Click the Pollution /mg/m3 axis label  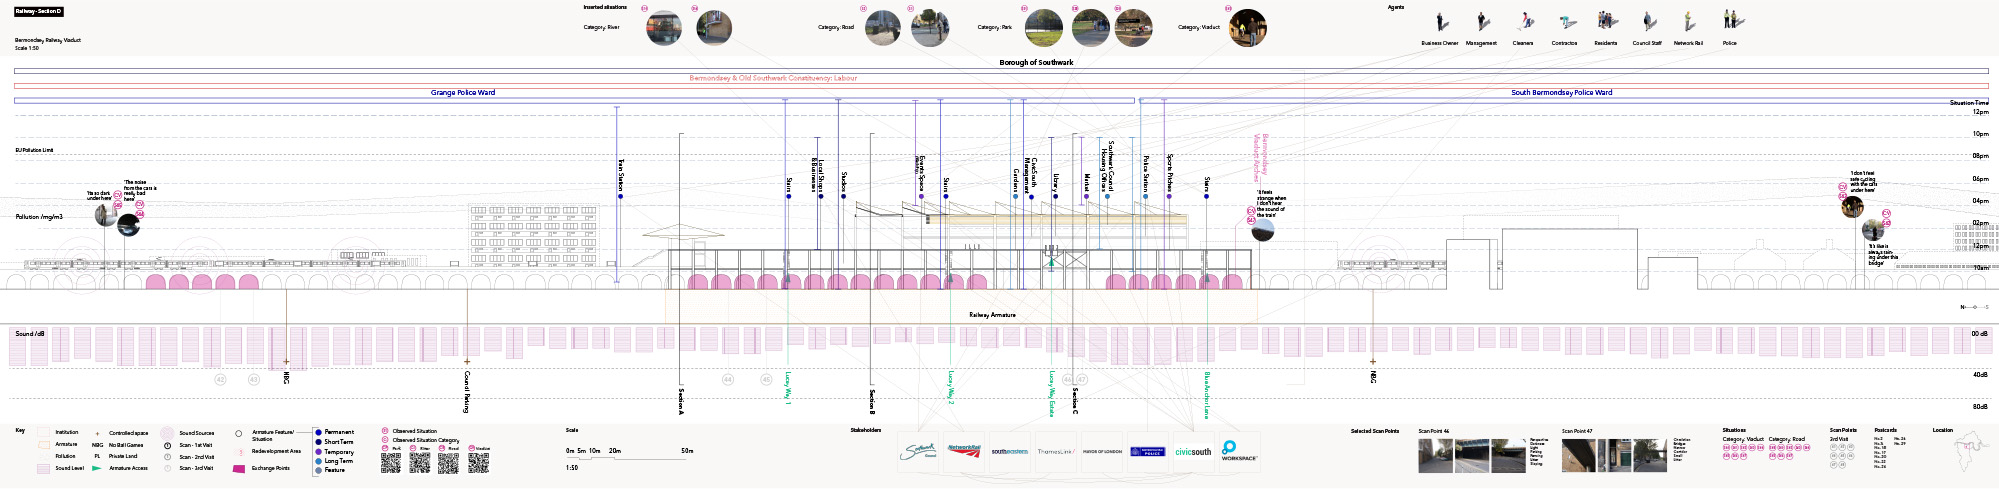(39, 216)
